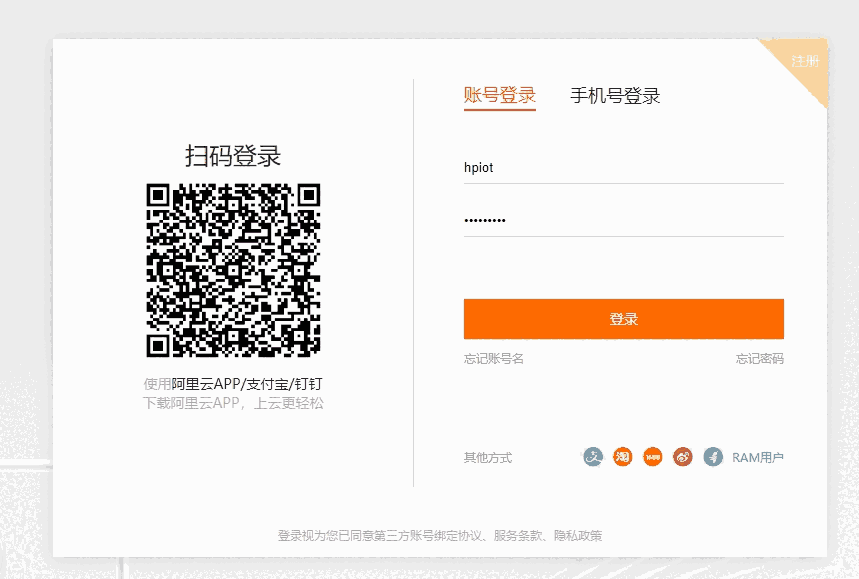Open the RAM用户 login link
Image resolution: width=859 pixels, height=579 pixels.
(757, 458)
